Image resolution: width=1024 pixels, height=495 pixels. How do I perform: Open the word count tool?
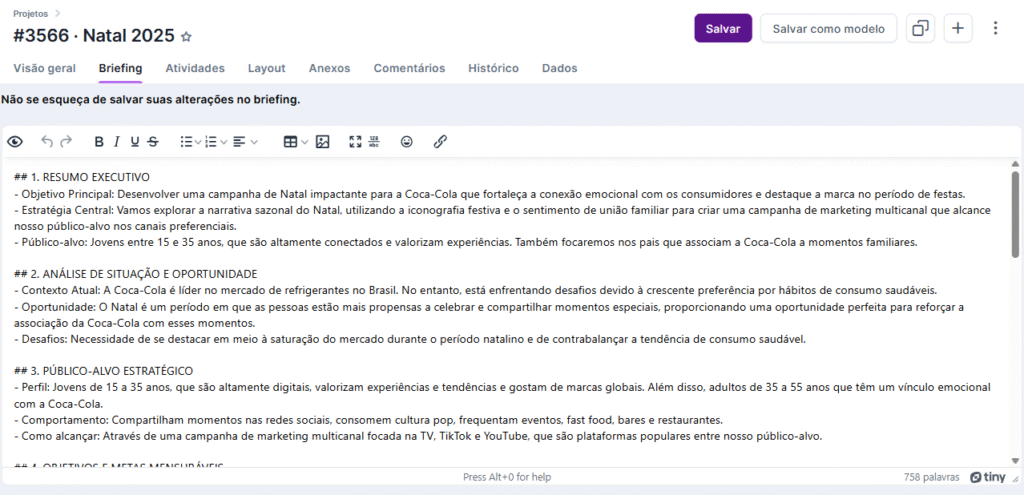[374, 142]
